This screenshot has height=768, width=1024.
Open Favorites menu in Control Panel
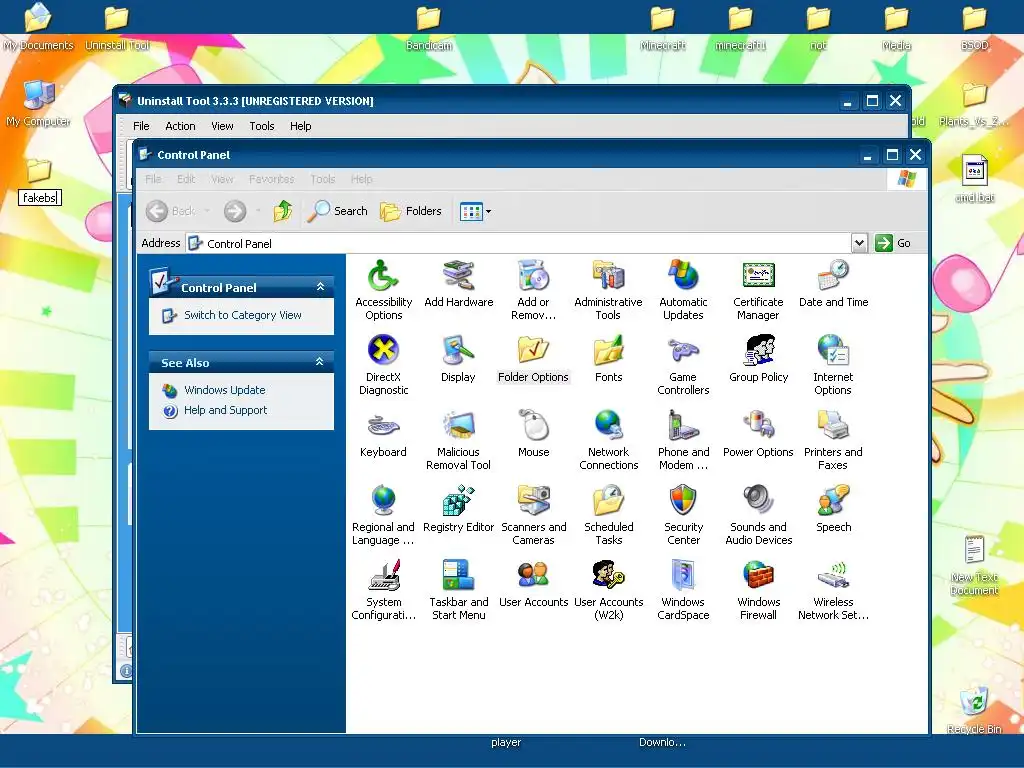[272, 179]
